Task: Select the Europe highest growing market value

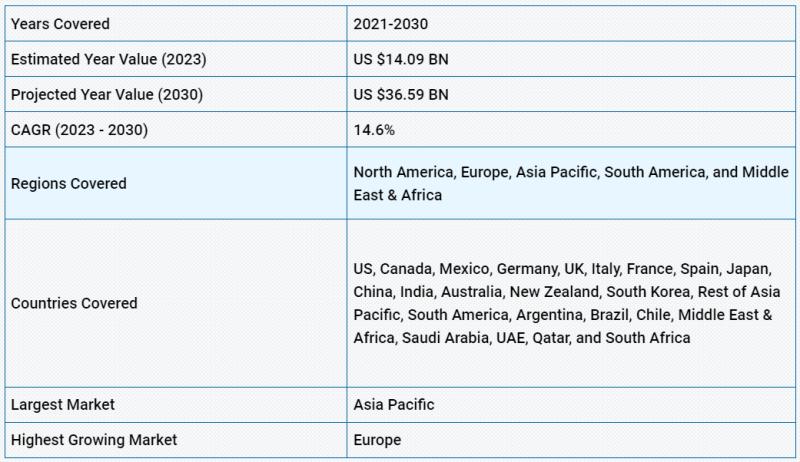Action: tap(377, 440)
